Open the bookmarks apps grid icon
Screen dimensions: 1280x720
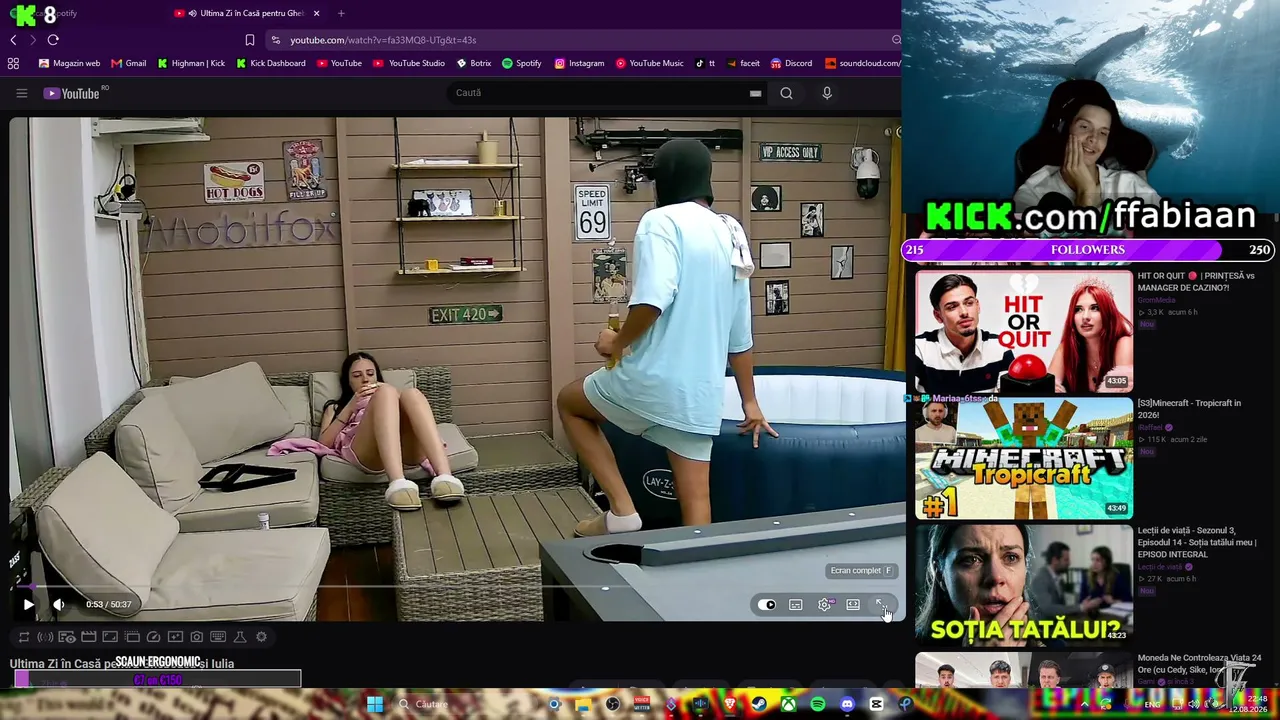(13, 63)
